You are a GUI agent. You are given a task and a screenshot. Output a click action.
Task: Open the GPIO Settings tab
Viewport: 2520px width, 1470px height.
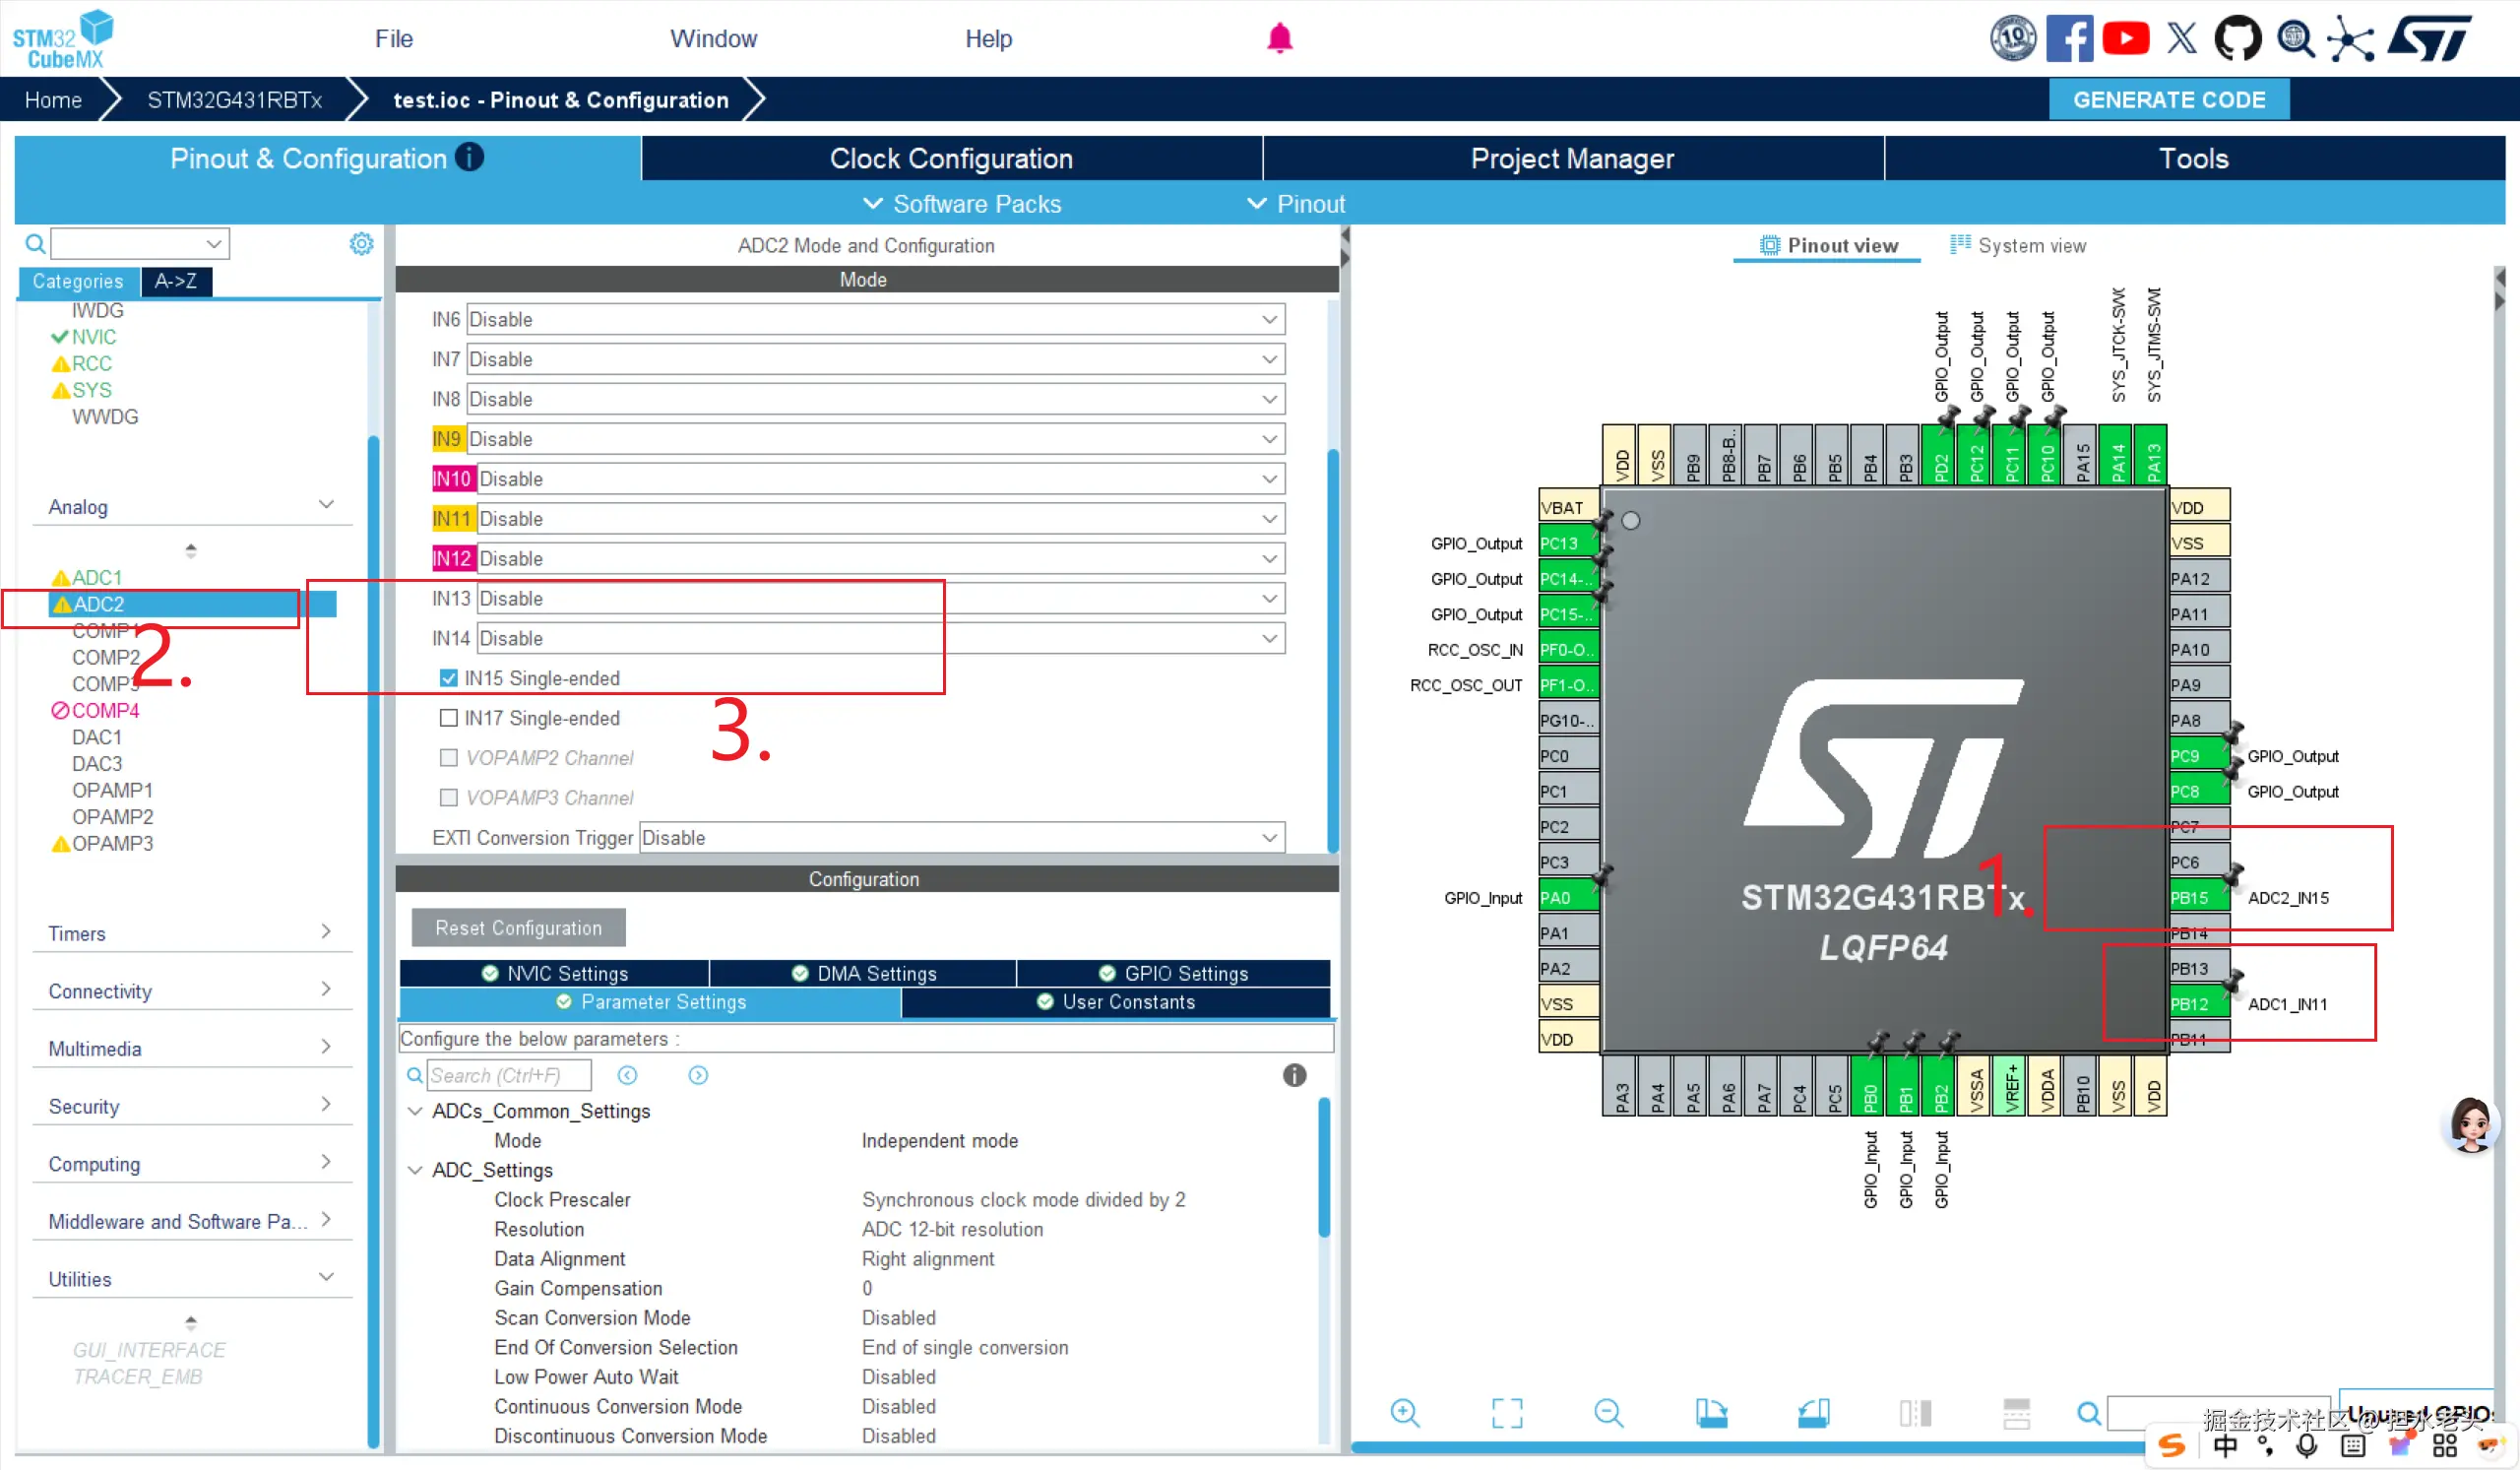tap(1174, 973)
